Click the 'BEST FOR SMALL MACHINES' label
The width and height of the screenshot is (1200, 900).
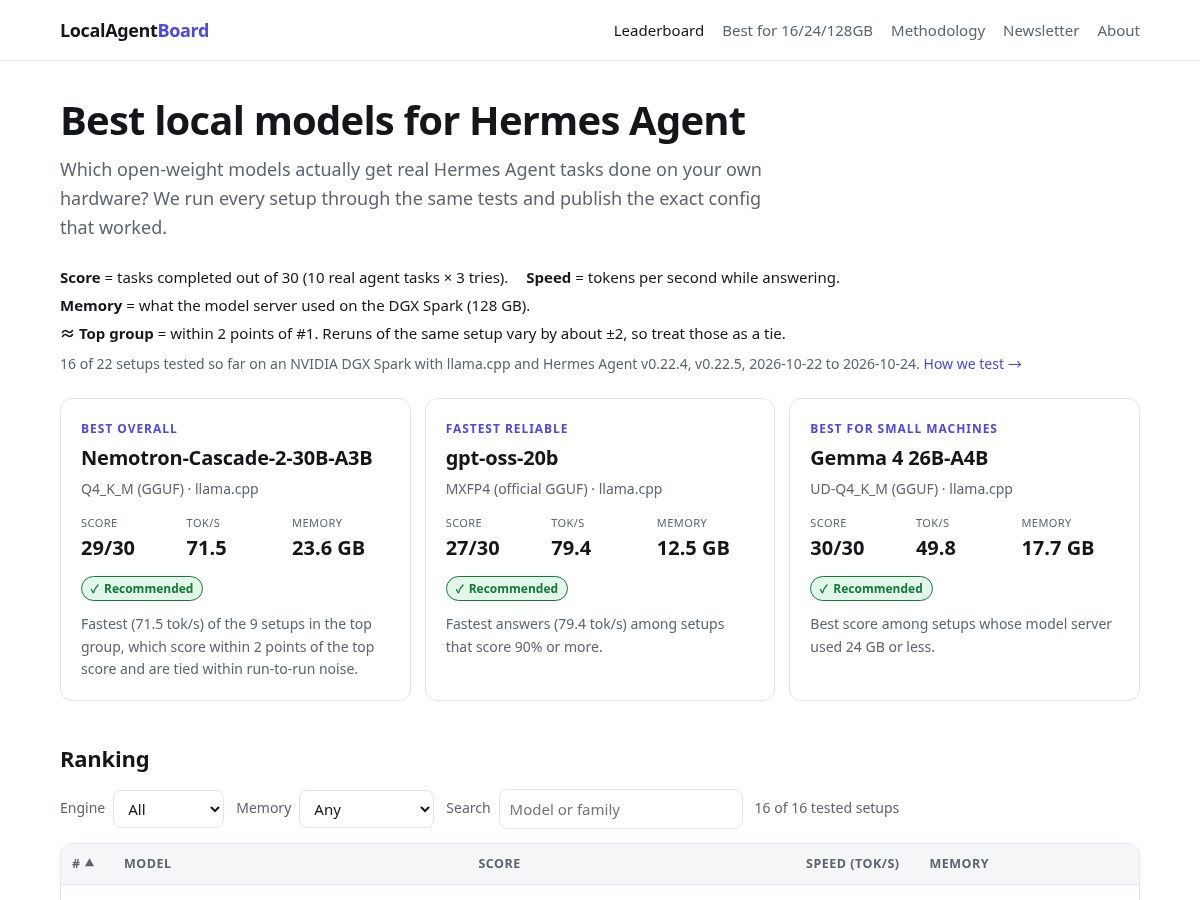click(x=904, y=428)
